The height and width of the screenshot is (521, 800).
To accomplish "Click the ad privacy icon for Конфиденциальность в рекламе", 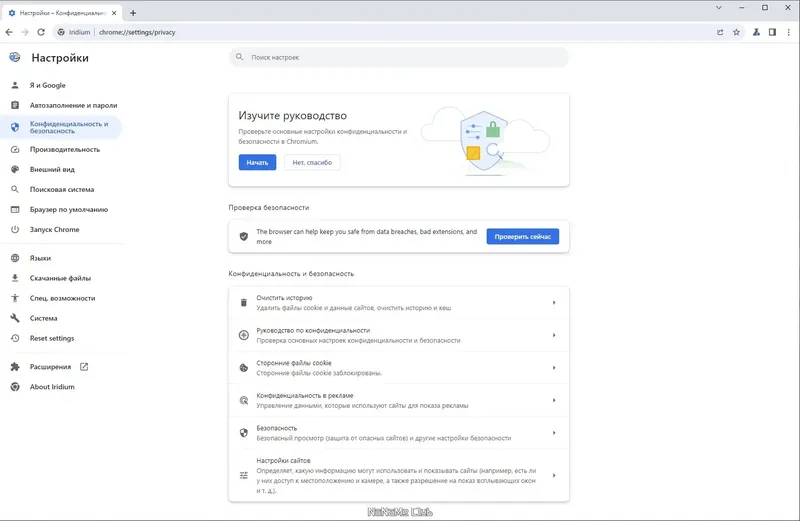I will 244,401.
